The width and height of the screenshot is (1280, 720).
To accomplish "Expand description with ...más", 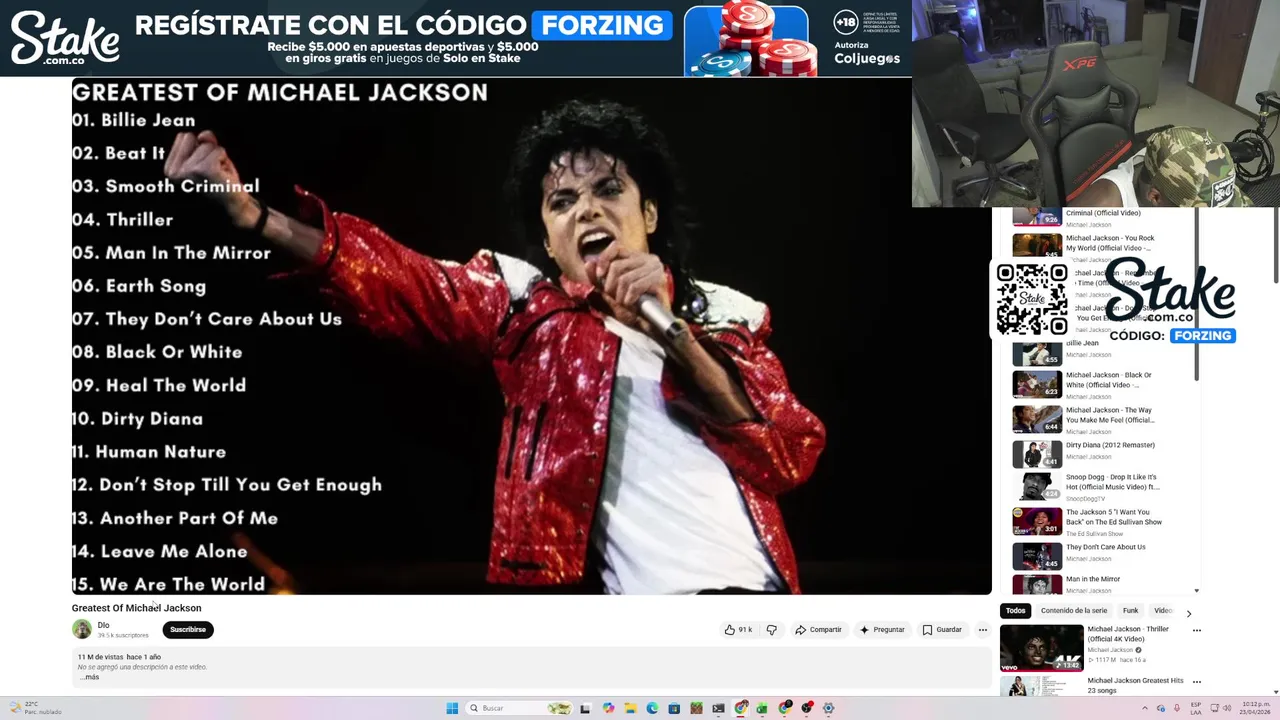I will click(89, 677).
